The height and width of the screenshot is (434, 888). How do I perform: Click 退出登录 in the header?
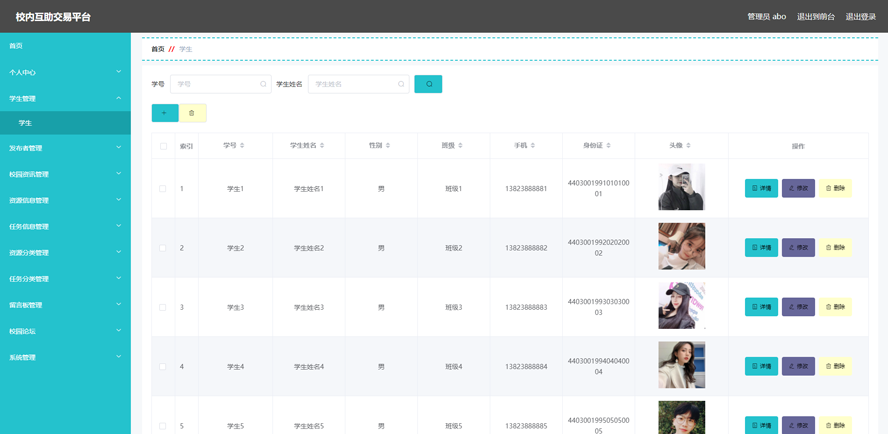(x=860, y=17)
